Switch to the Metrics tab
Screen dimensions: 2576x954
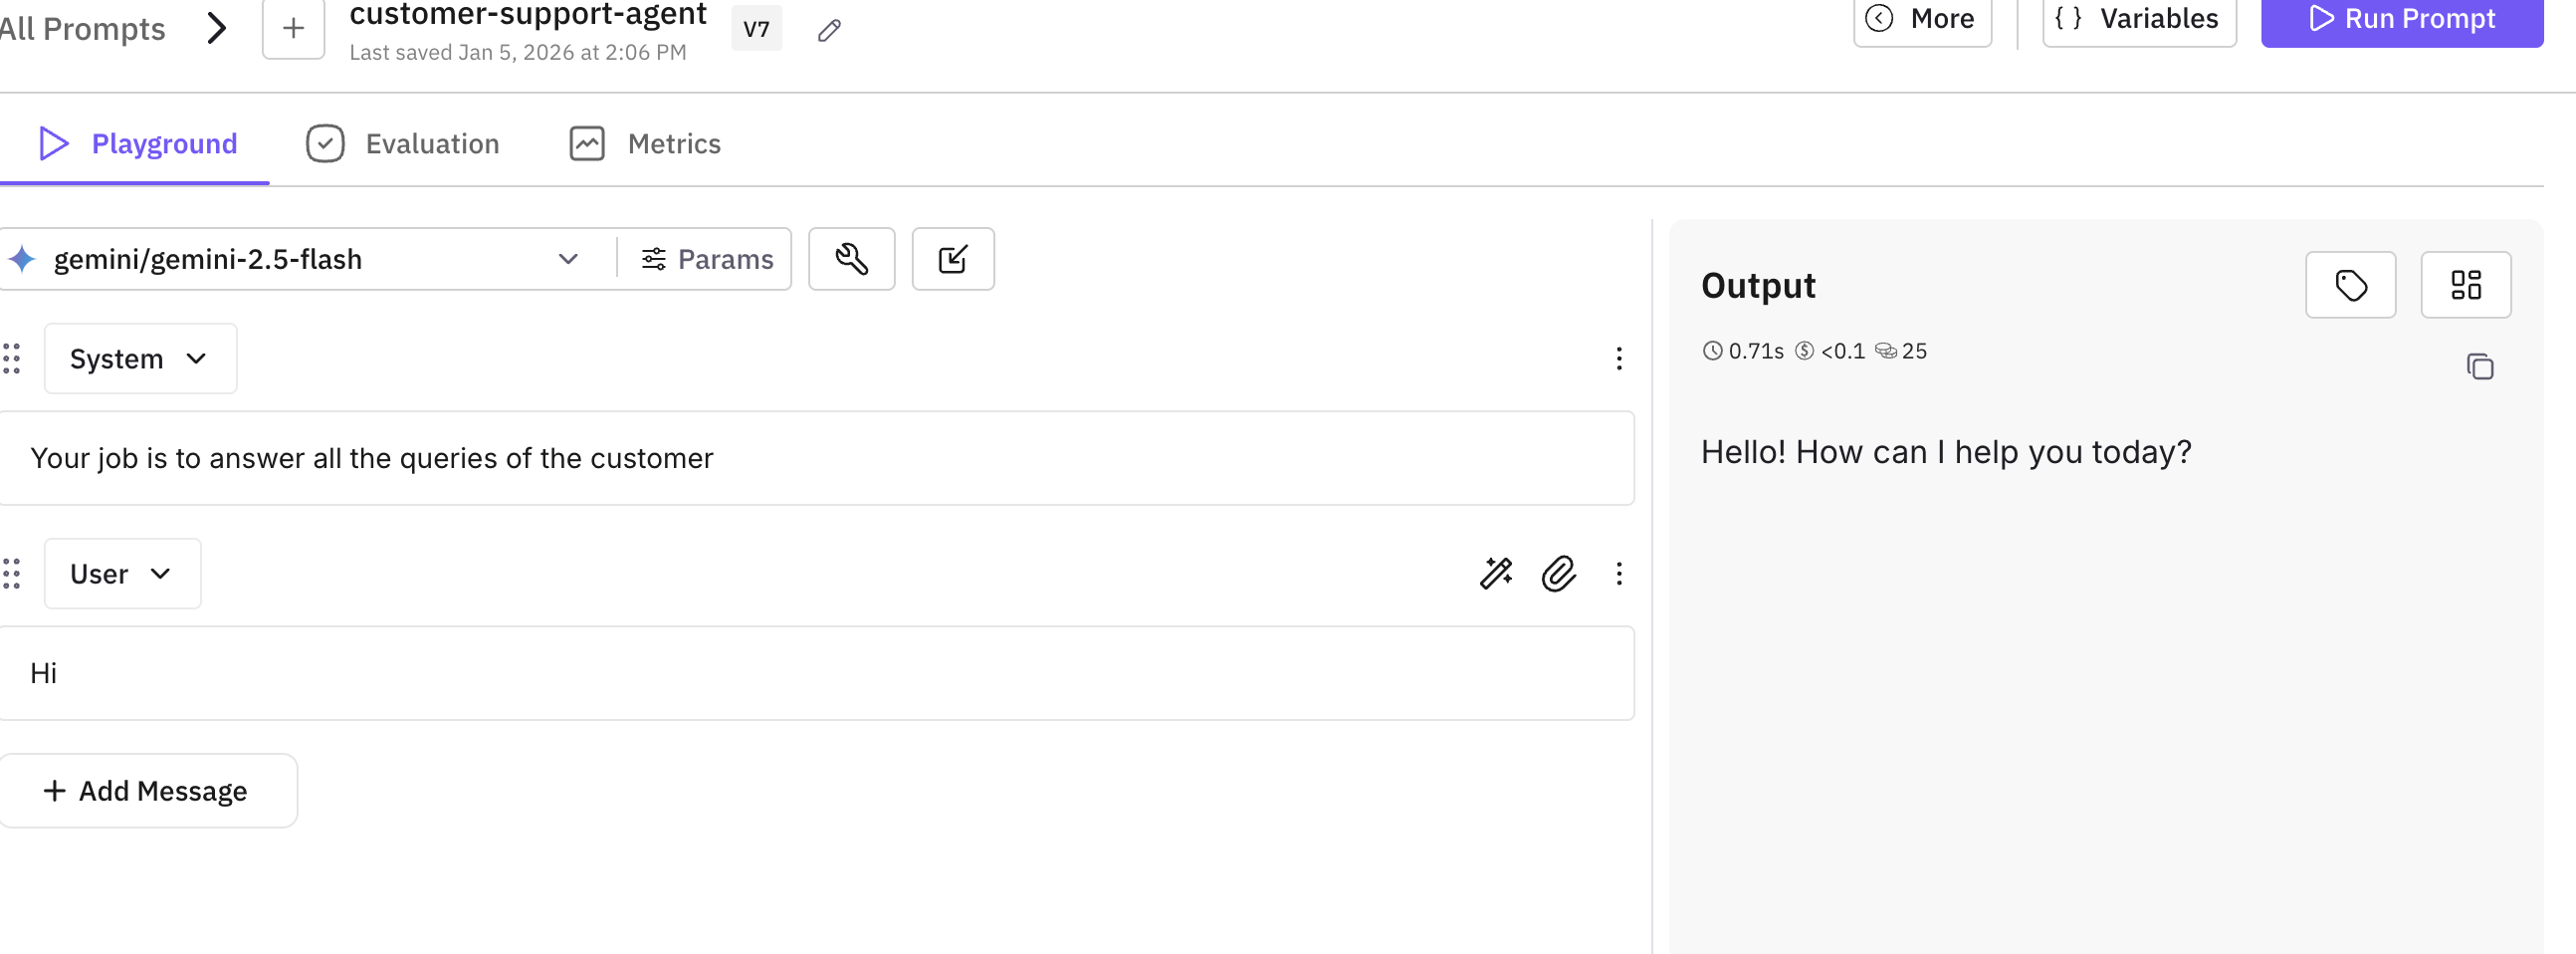coord(645,144)
